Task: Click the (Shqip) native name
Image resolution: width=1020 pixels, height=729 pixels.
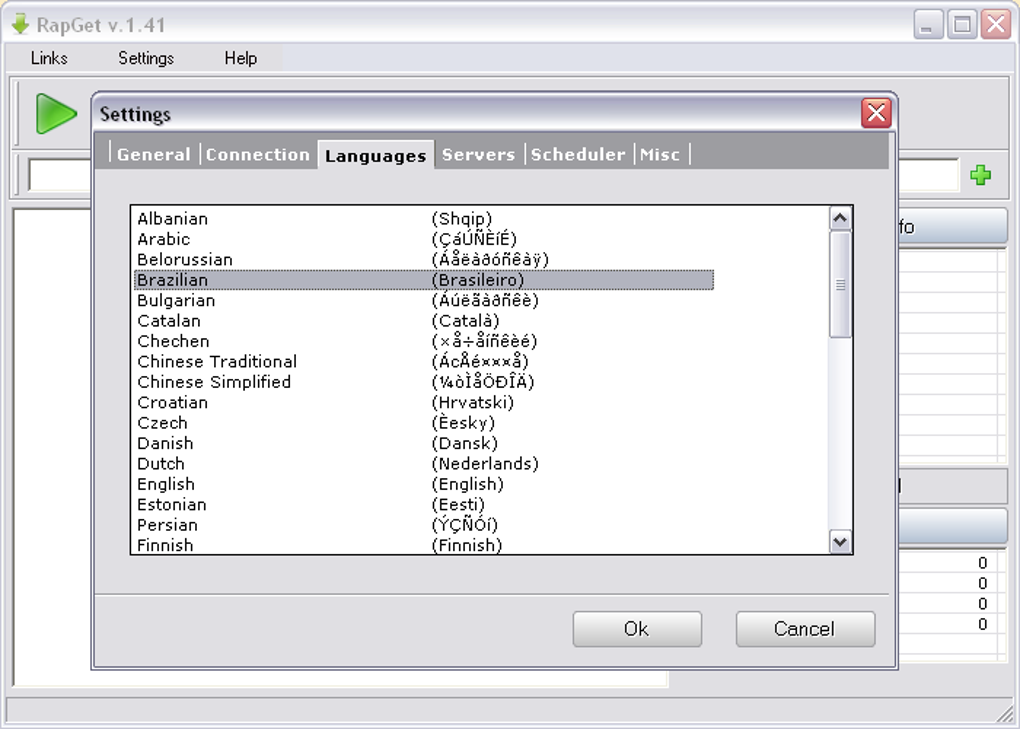Action: pos(462,219)
